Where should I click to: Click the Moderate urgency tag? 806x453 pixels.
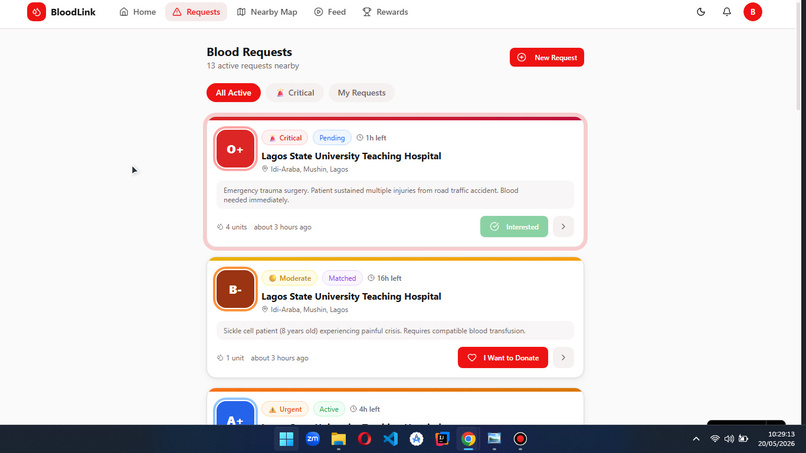[289, 278]
